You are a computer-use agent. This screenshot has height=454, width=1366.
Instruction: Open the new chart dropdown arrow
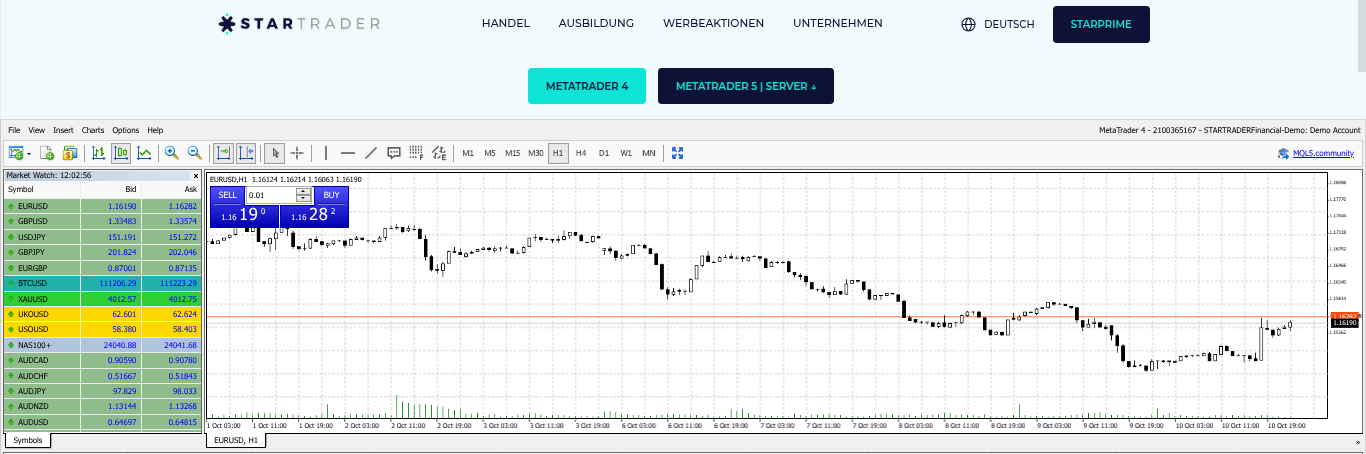coord(29,154)
